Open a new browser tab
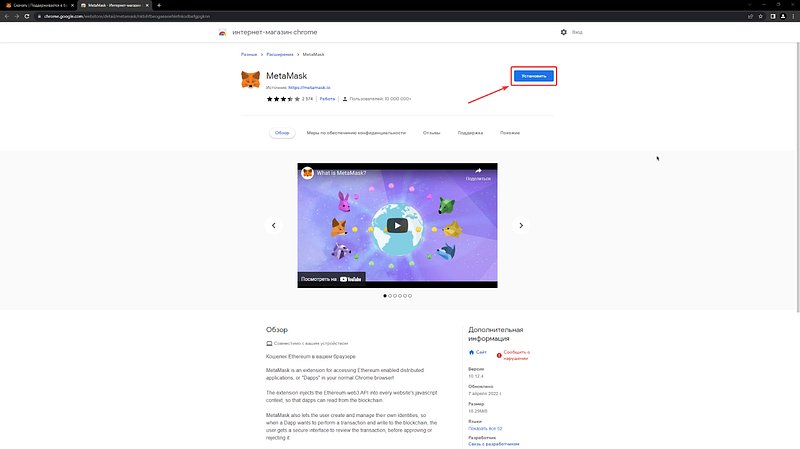Viewport: 800px width, 449px height. pyautogui.click(x=159, y=5)
